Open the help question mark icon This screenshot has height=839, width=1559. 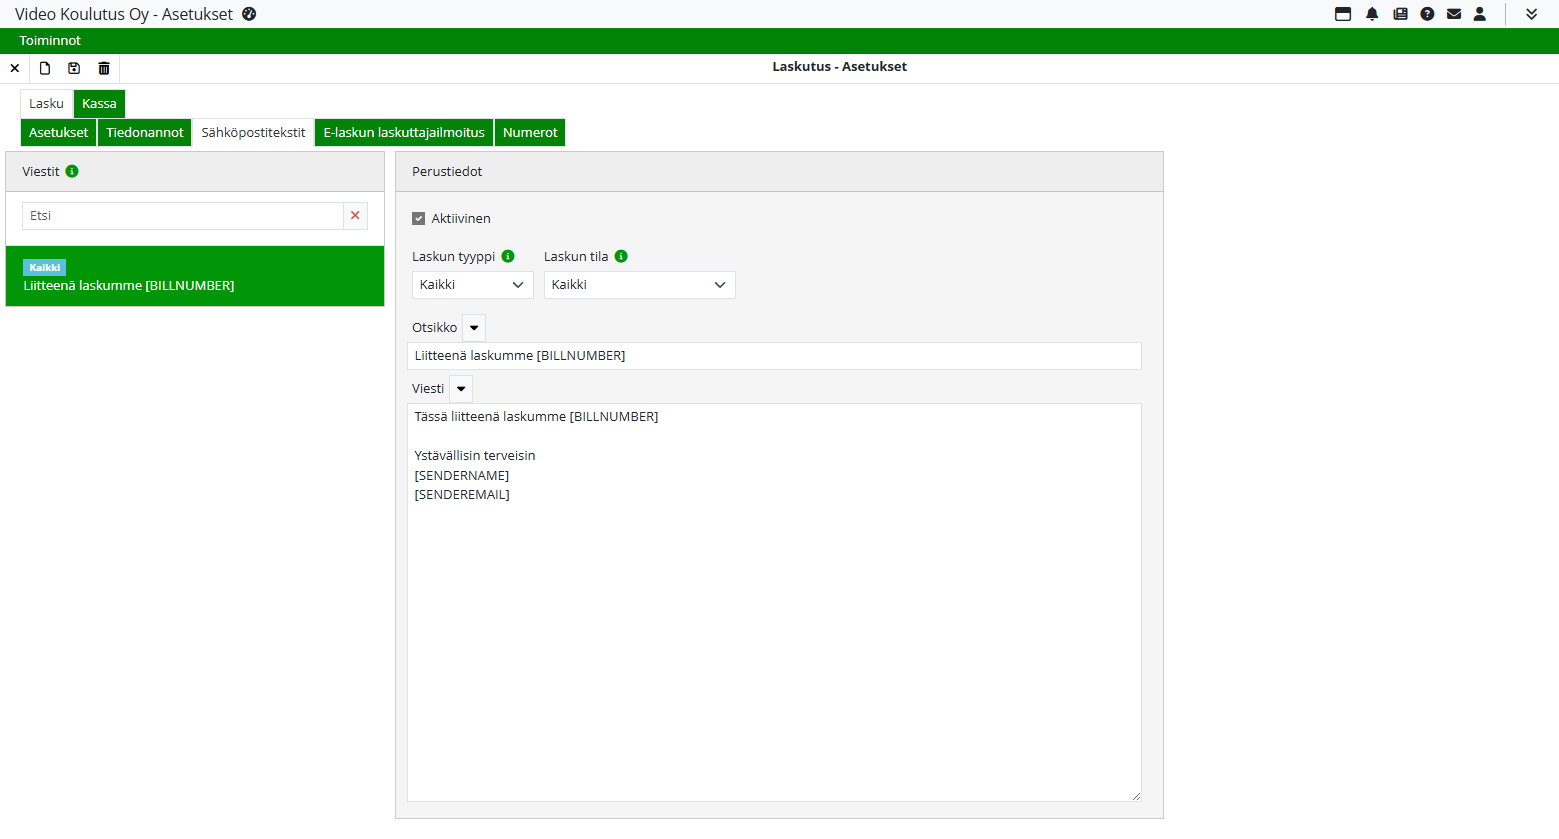tap(1427, 14)
